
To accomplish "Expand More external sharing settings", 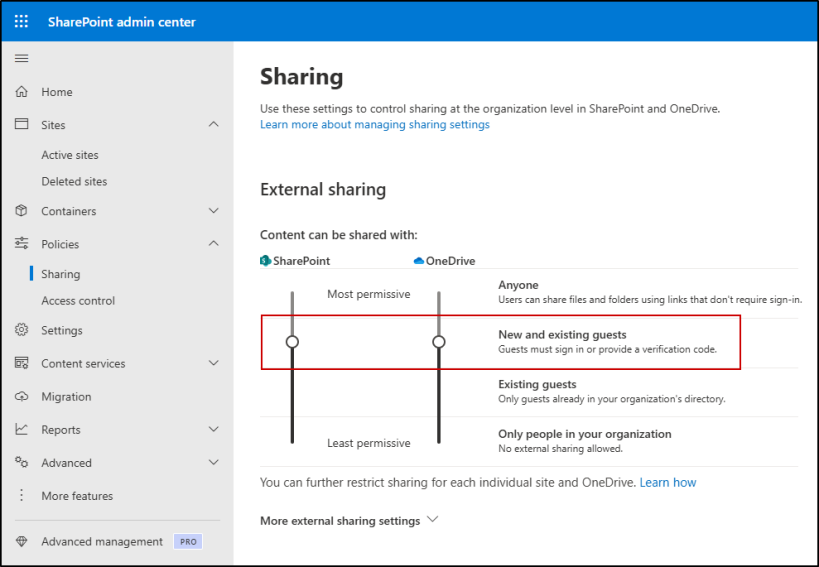I will point(349,521).
